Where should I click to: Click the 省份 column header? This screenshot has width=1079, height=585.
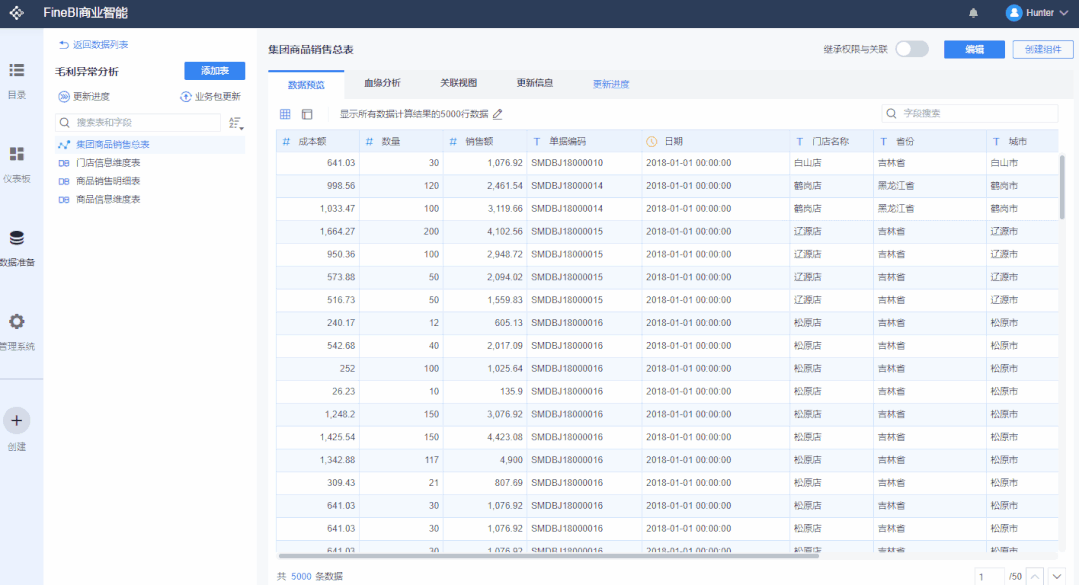[930, 141]
